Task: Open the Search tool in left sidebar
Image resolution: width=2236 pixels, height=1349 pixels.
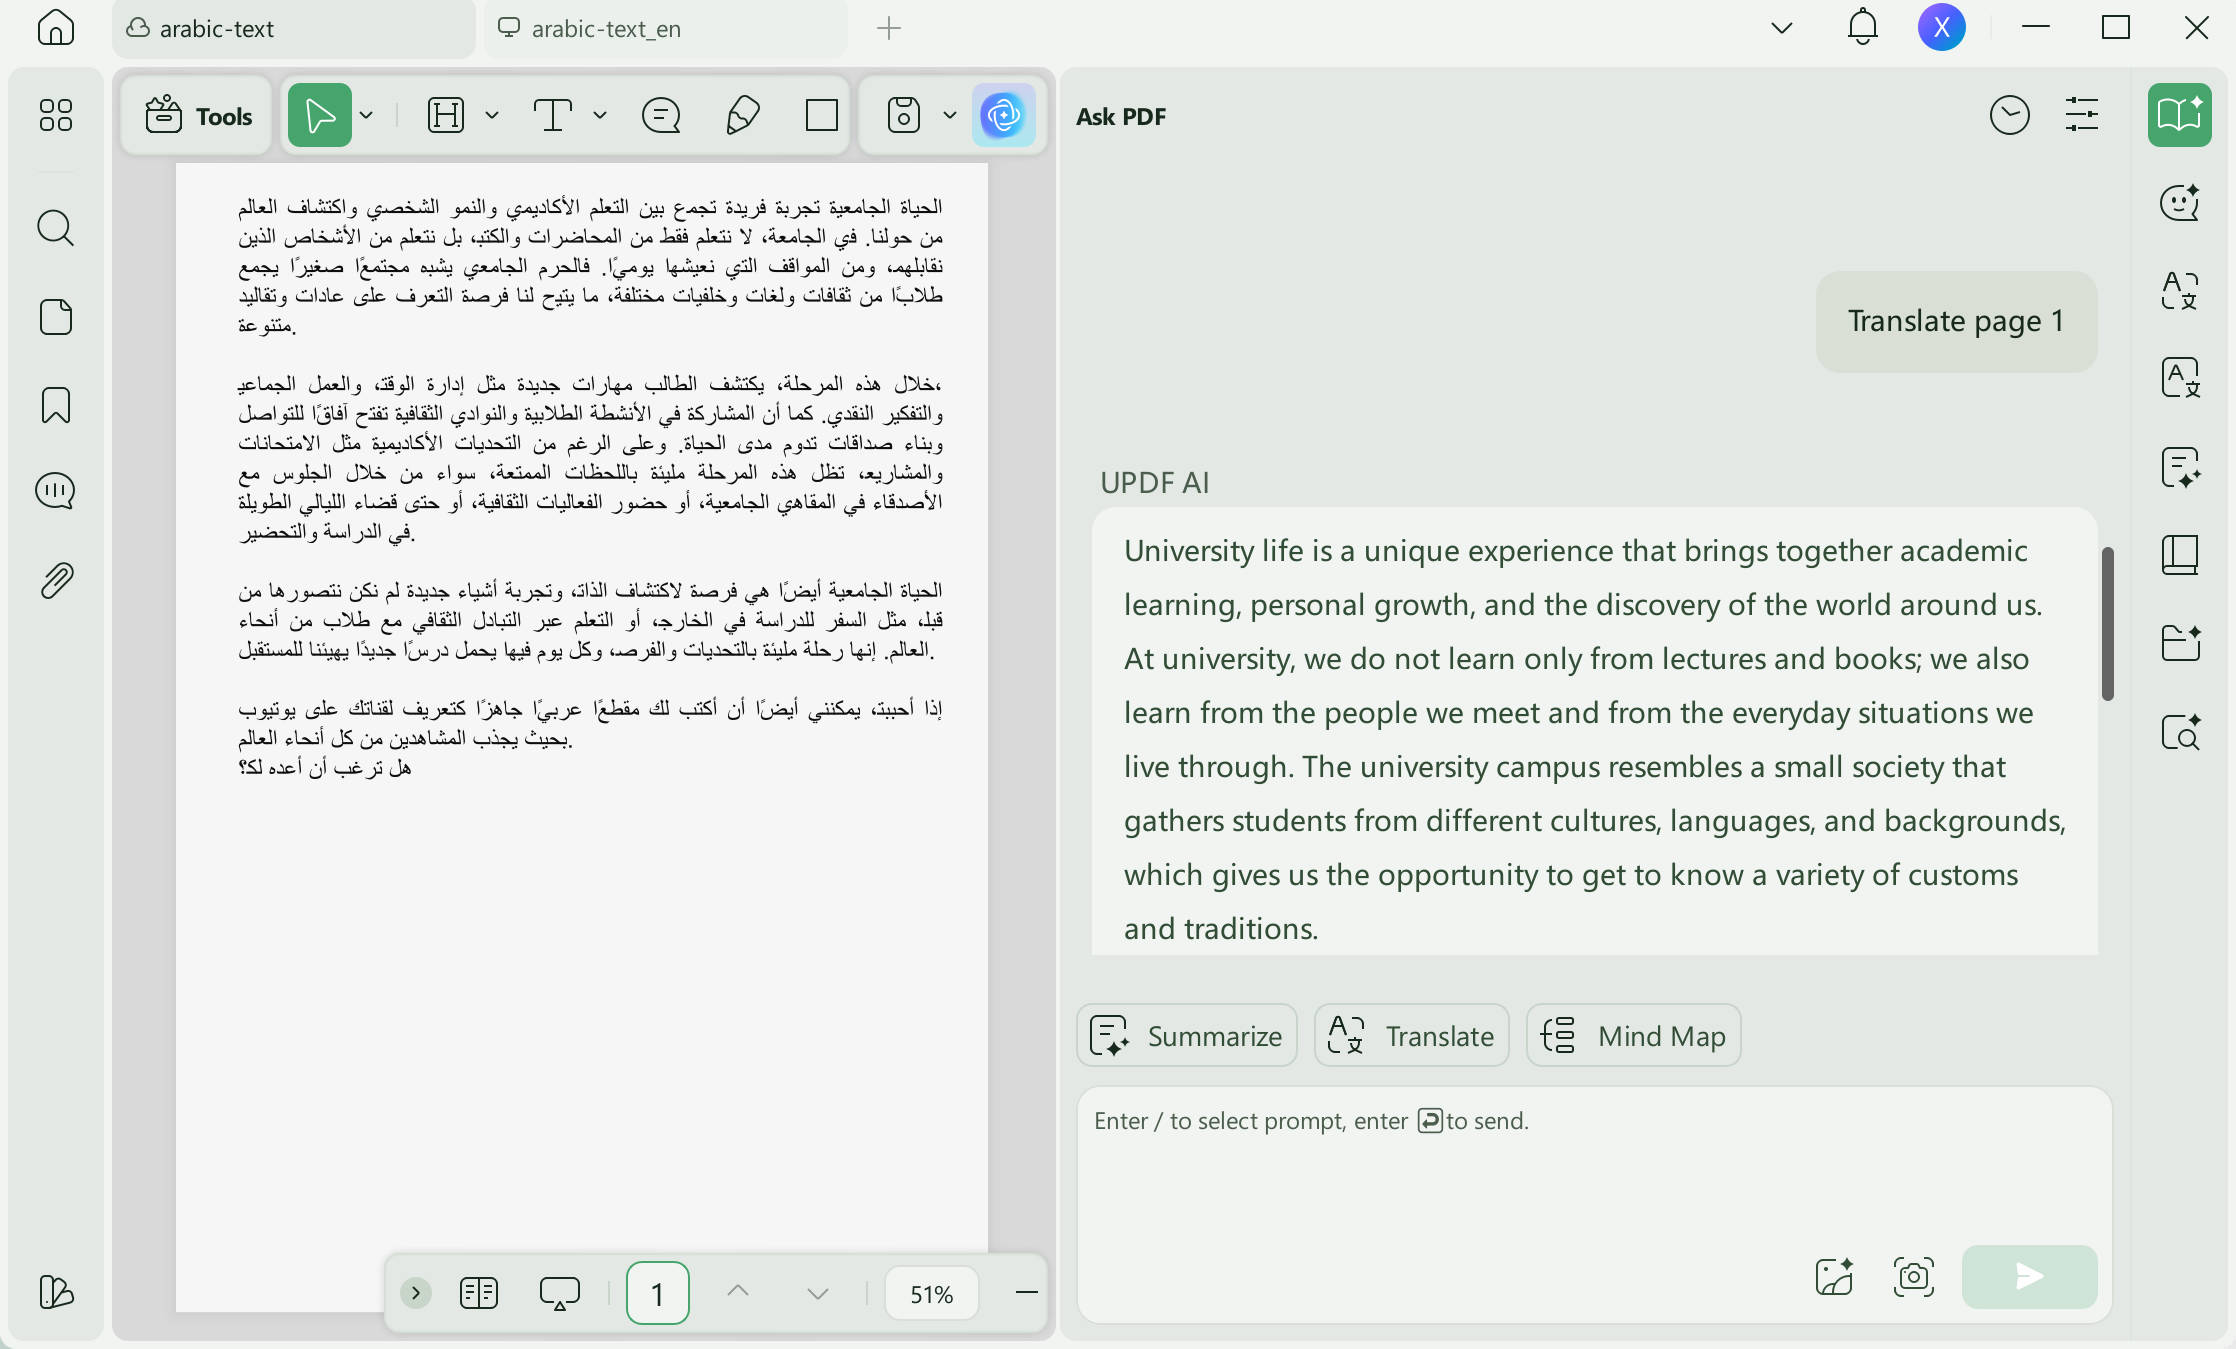Action: (x=55, y=228)
